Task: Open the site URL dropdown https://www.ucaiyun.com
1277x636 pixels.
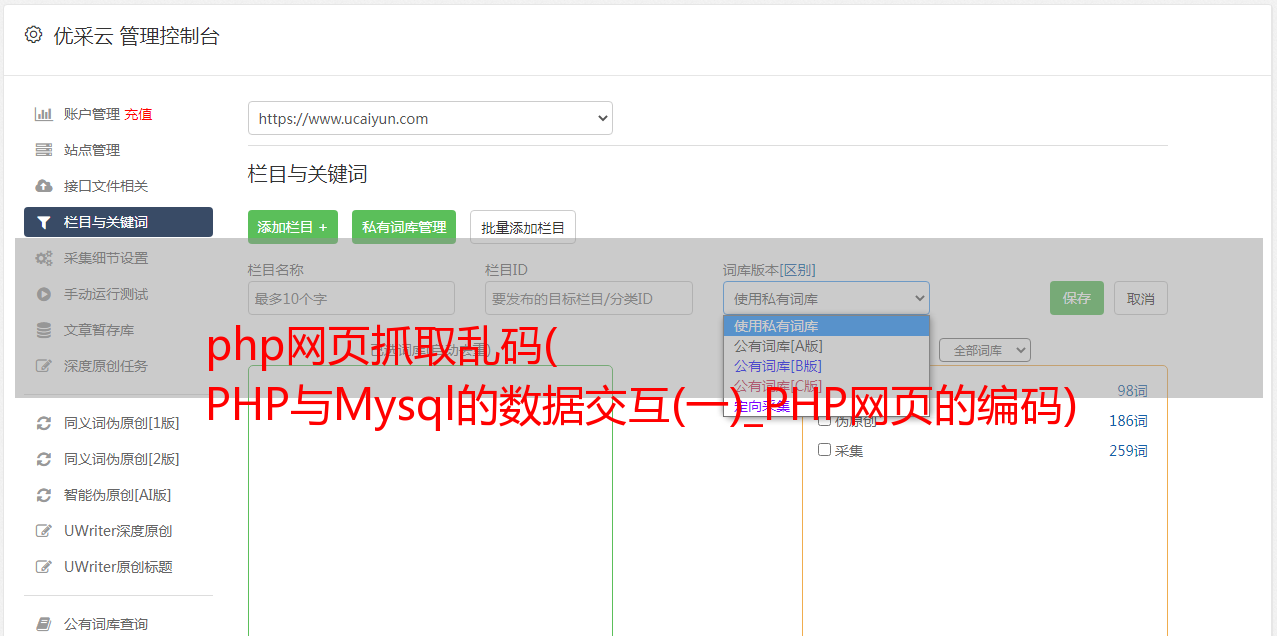Action: pos(430,118)
